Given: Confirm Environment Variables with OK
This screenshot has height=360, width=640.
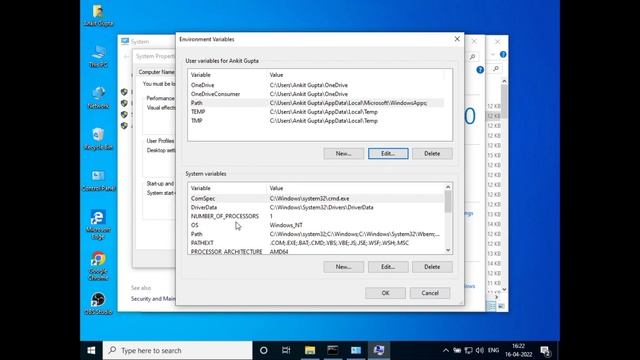Looking at the screenshot, I should tap(385, 293).
